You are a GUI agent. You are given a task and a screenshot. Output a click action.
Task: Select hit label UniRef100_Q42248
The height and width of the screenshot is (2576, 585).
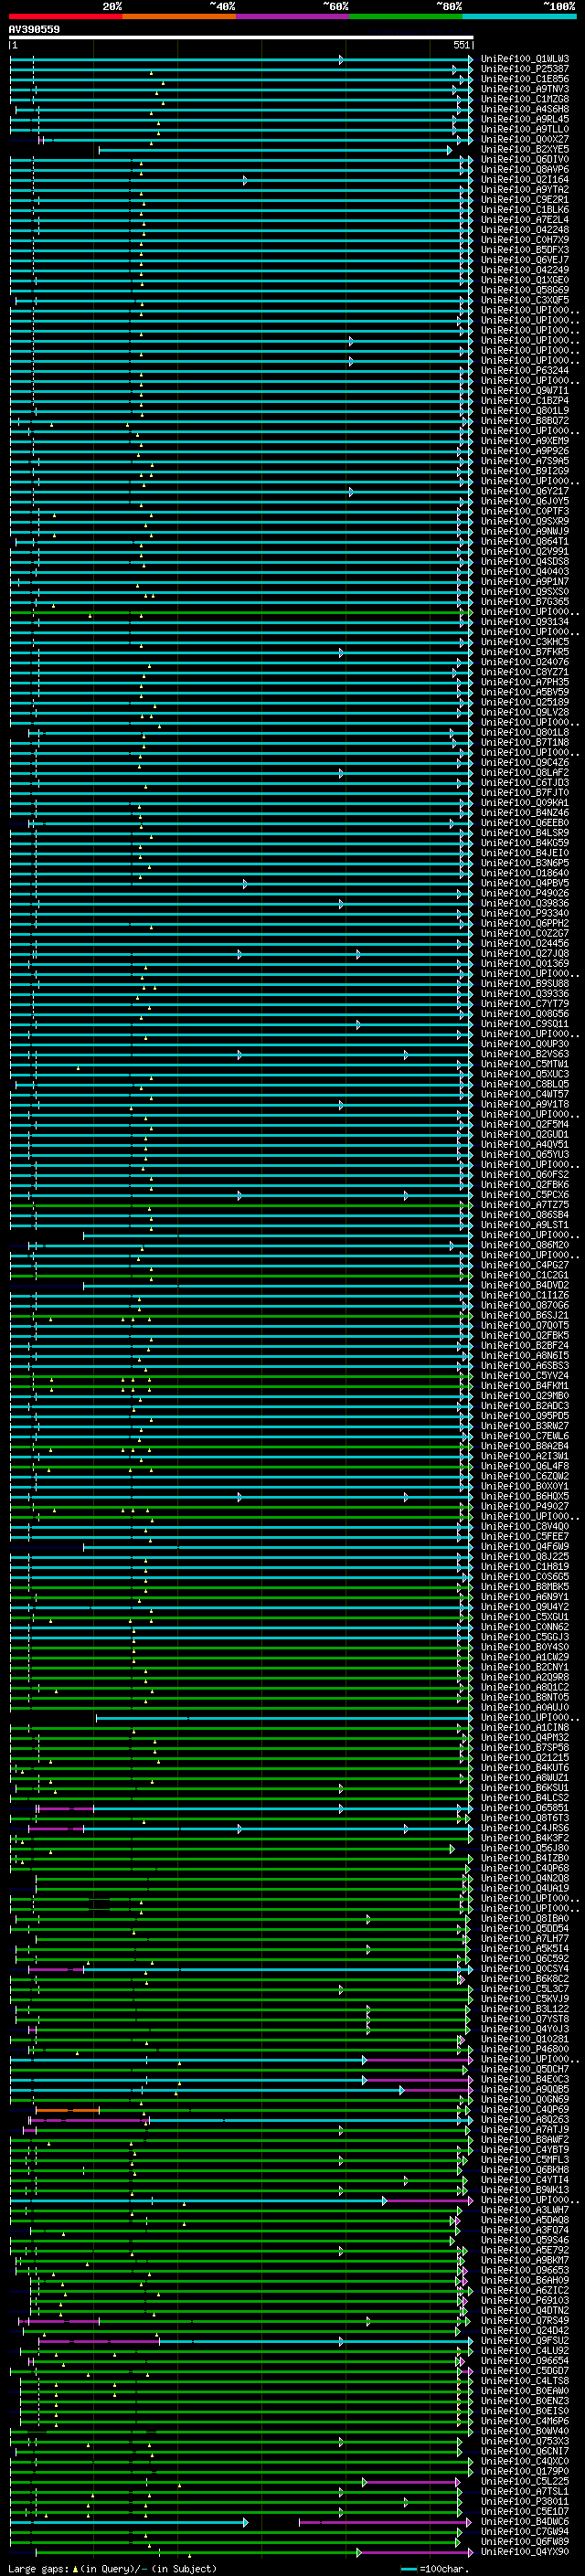click(524, 230)
